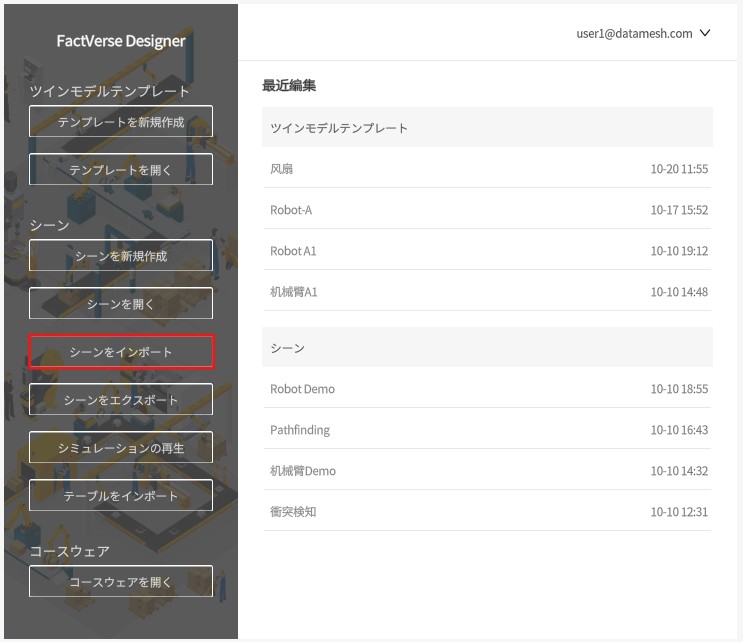
Task: Click テンプレートを開く button
Action: pos(121,170)
